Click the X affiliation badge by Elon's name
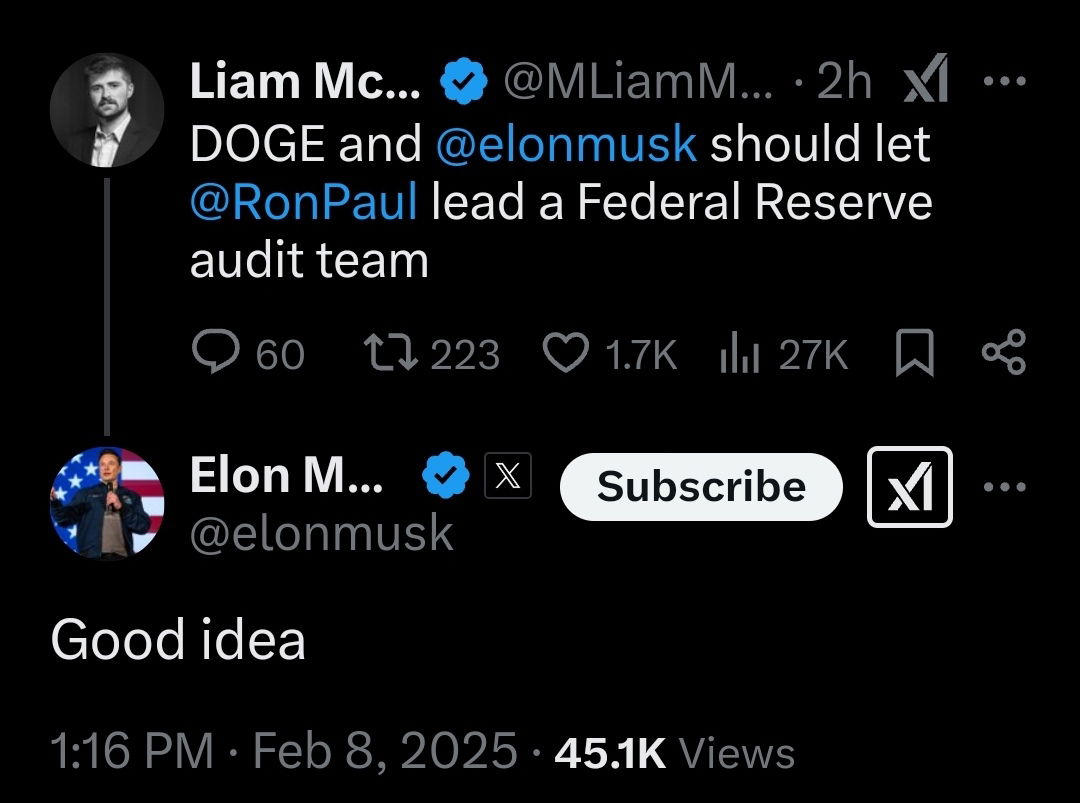The width and height of the screenshot is (1080, 803). coord(507,477)
